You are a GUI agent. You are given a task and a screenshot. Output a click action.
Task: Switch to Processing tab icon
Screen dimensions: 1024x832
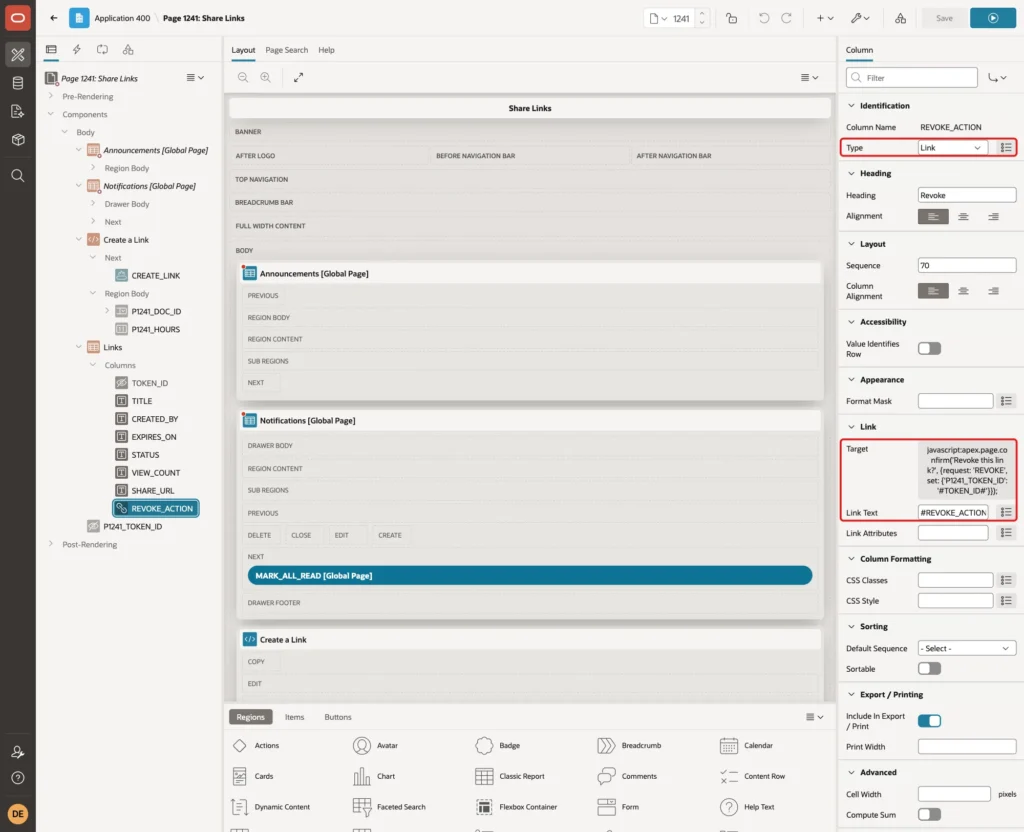click(x=103, y=50)
